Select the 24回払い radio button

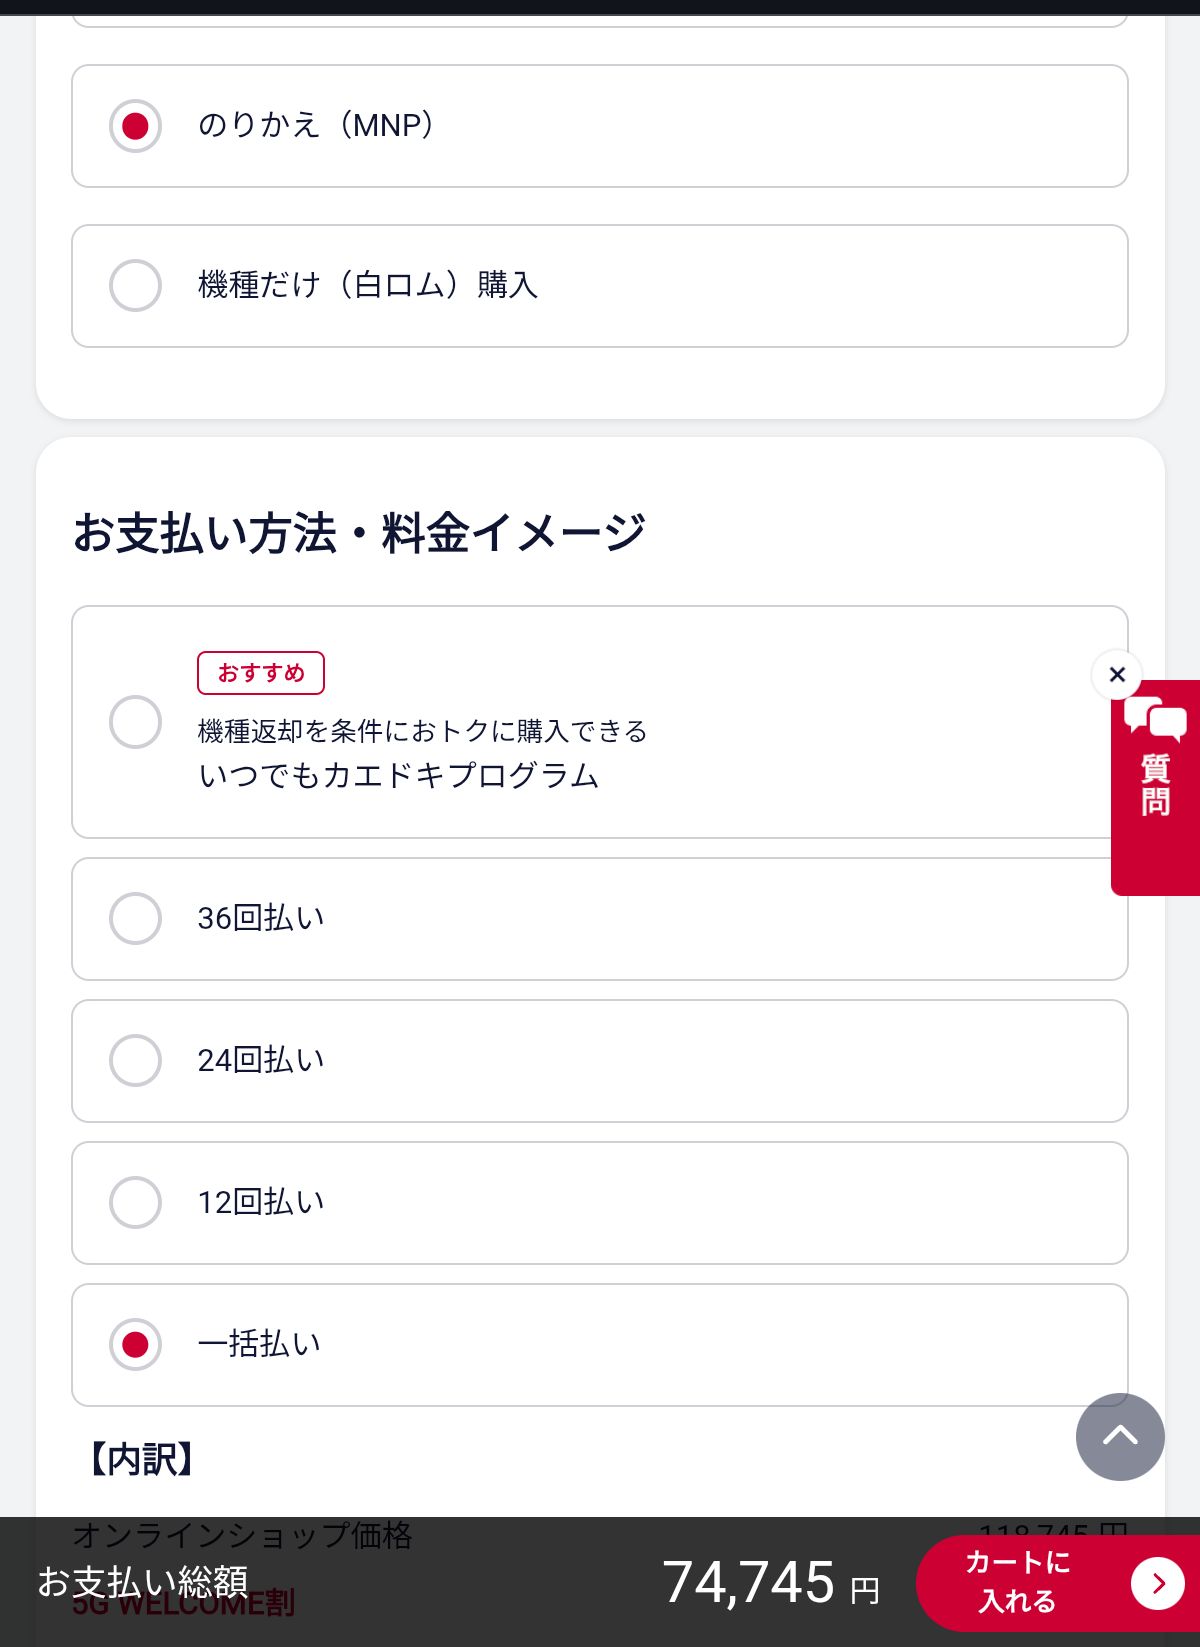tap(135, 1061)
